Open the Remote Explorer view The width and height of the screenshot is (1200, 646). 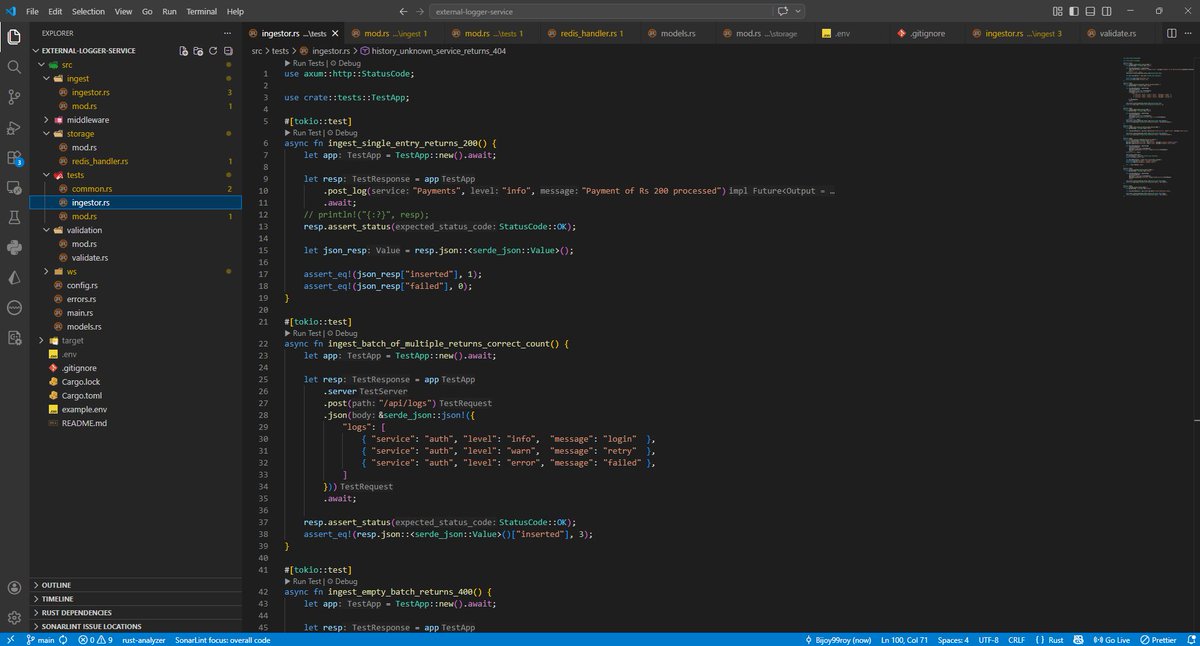[14, 187]
